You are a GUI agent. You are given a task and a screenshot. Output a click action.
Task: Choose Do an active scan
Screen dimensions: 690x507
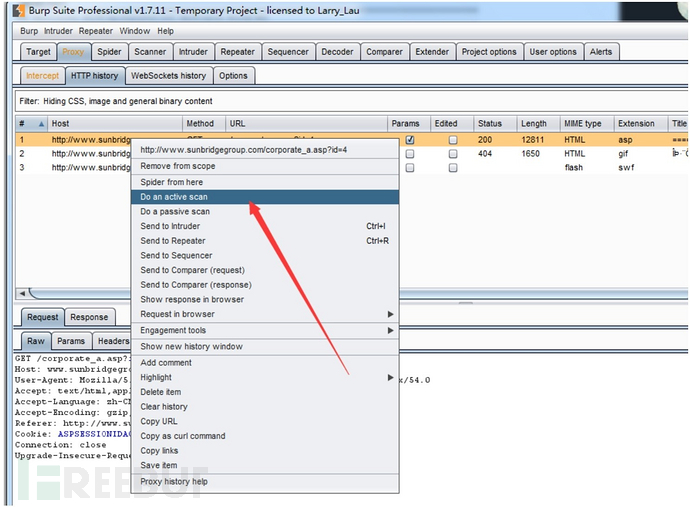pyautogui.click(x=265, y=197)
